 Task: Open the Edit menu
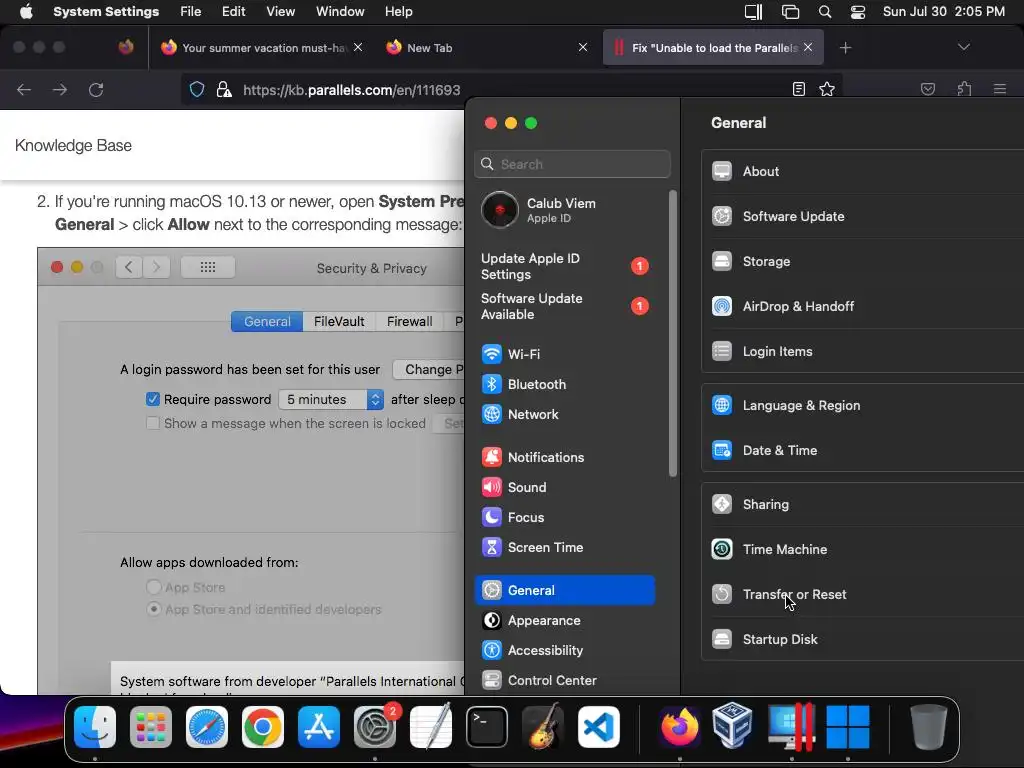point(233,12)
